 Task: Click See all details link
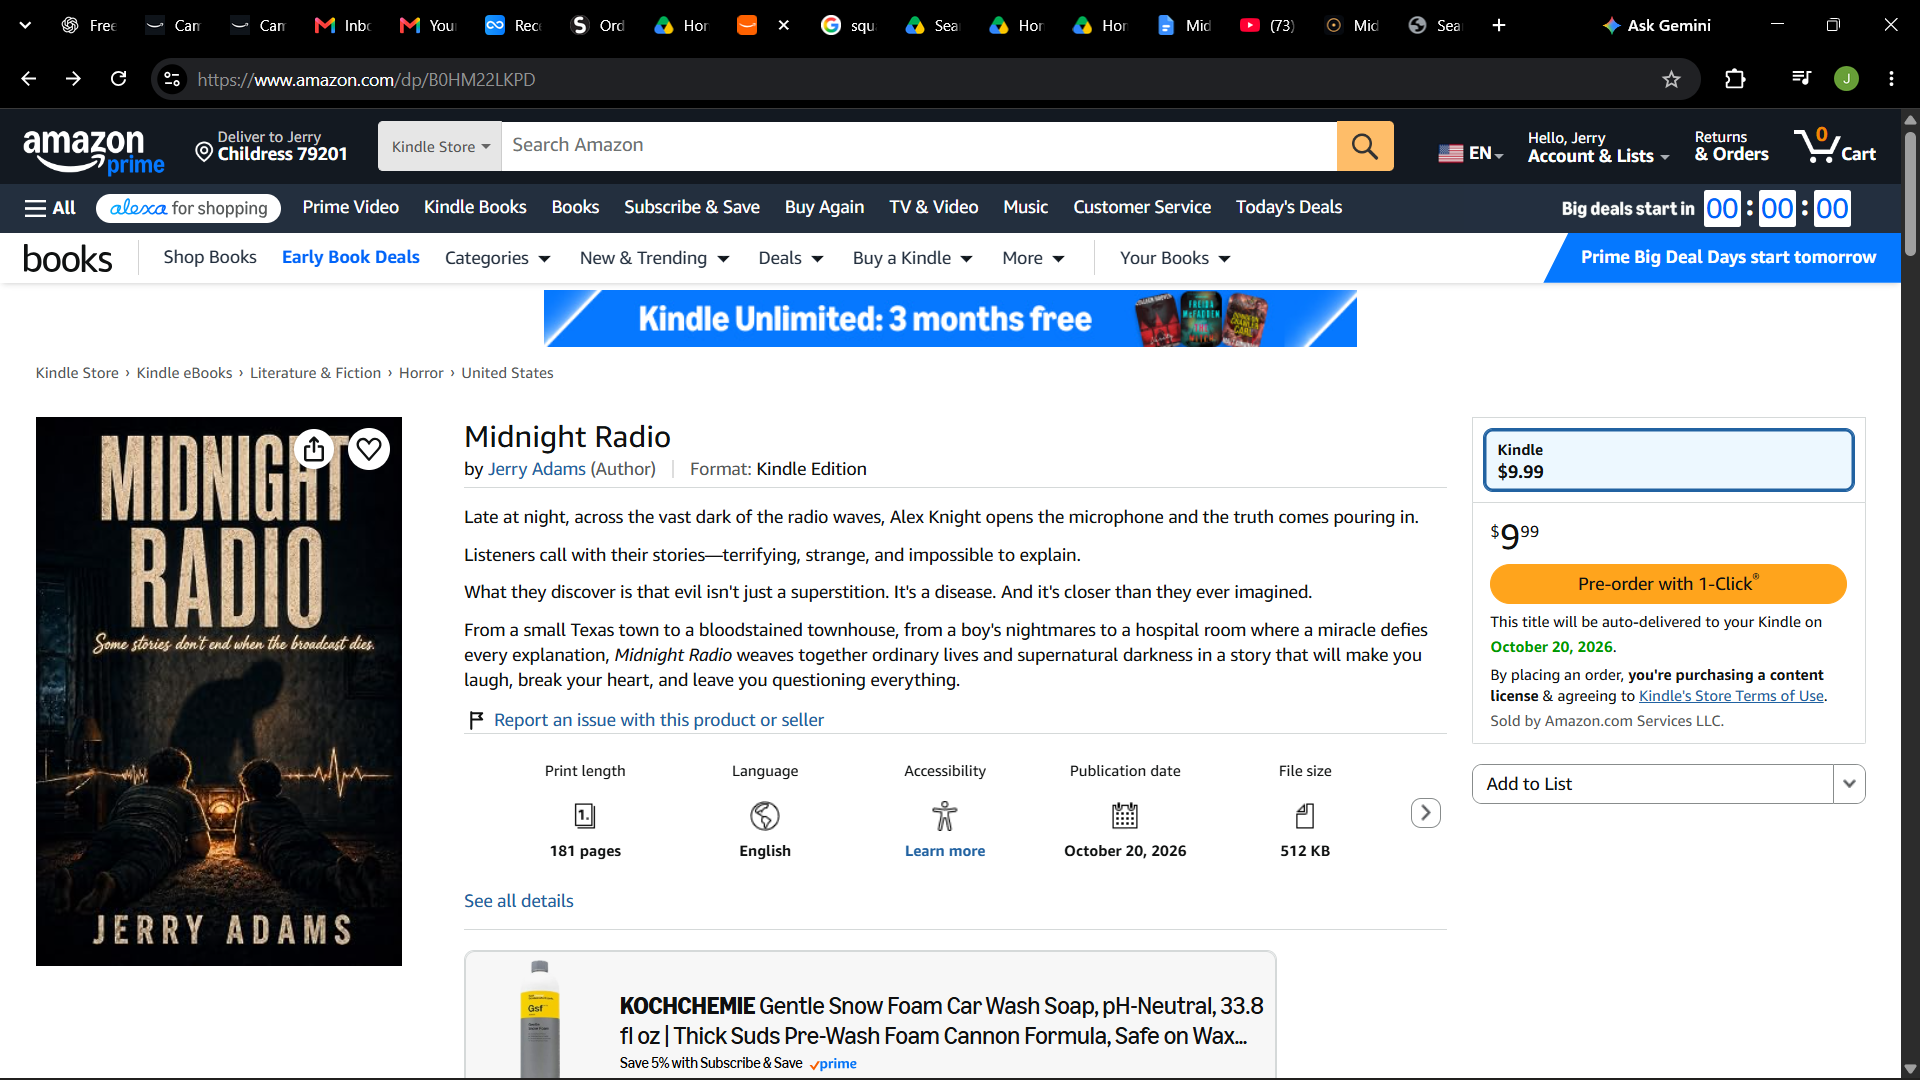point(519,901)
